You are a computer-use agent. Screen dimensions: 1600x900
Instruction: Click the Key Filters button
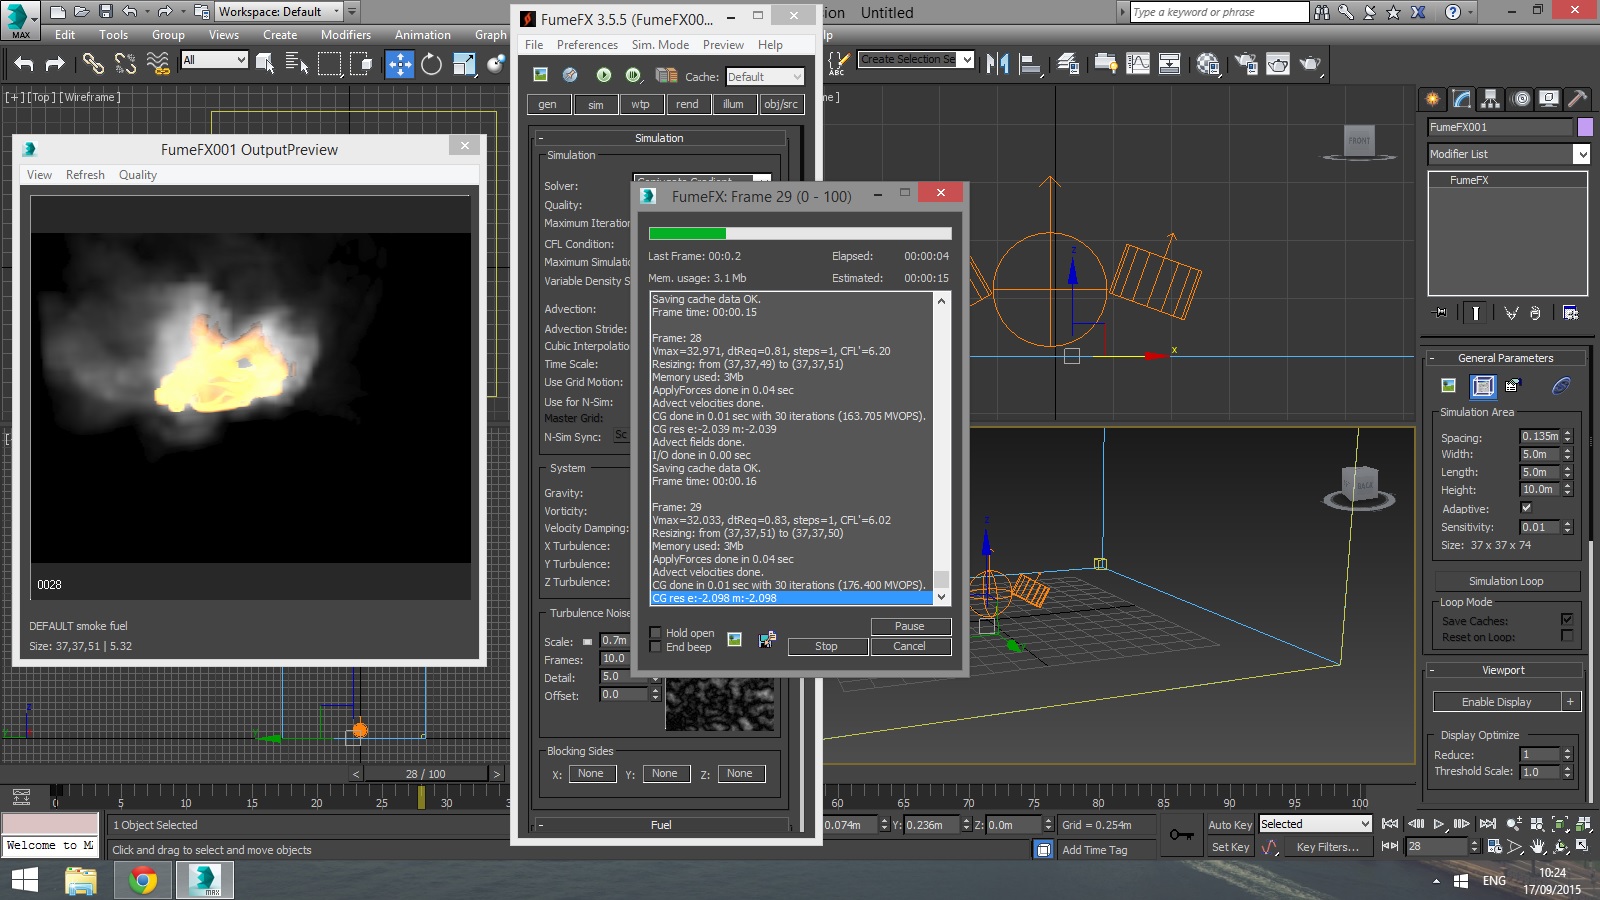[1327, 847]
